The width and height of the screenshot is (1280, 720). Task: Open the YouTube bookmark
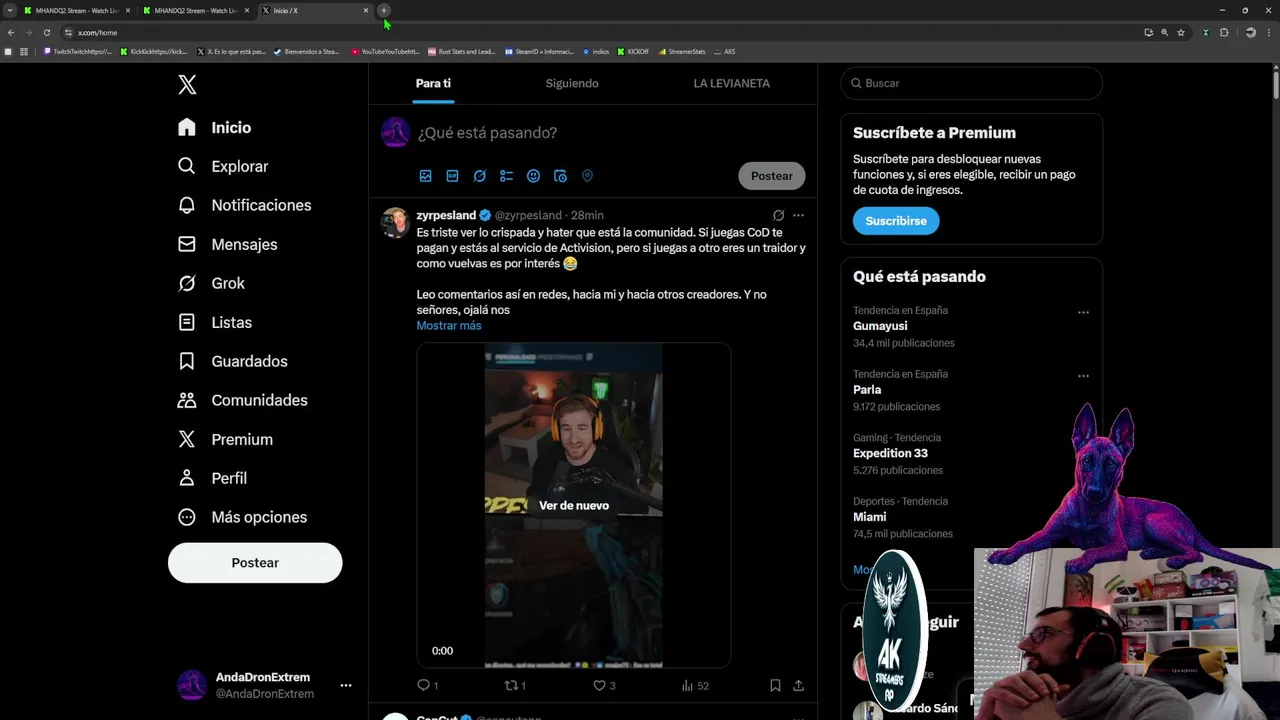pyautogui.click(x=385, y=51)
